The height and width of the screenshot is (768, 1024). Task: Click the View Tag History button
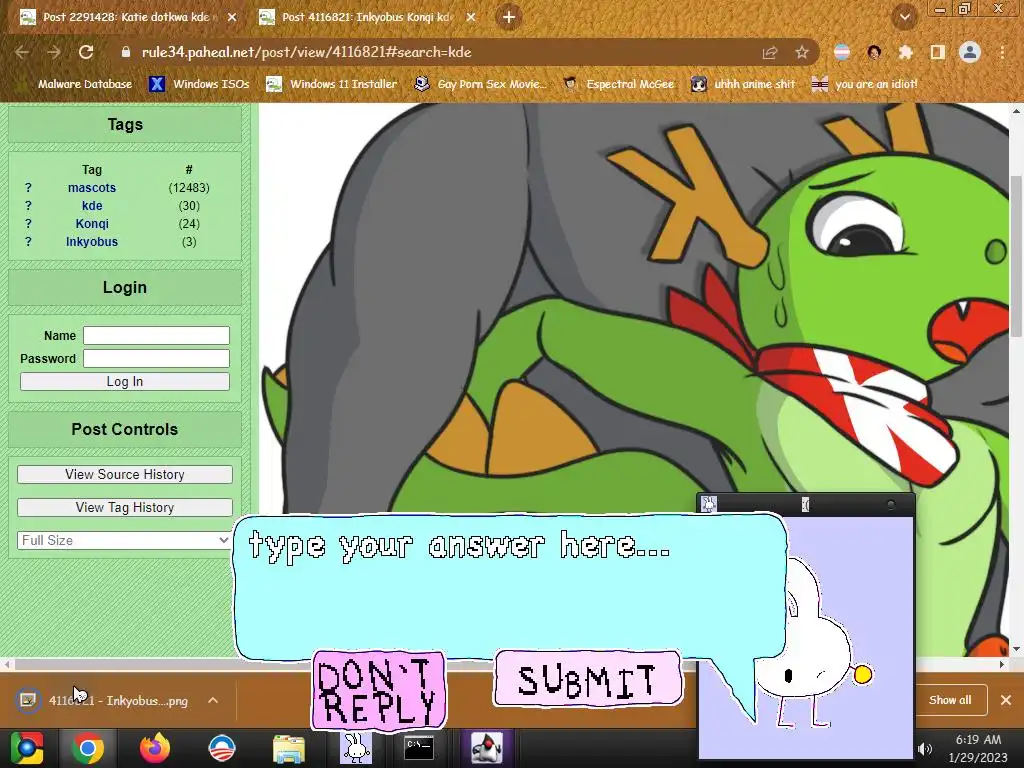tap(125, 507)
